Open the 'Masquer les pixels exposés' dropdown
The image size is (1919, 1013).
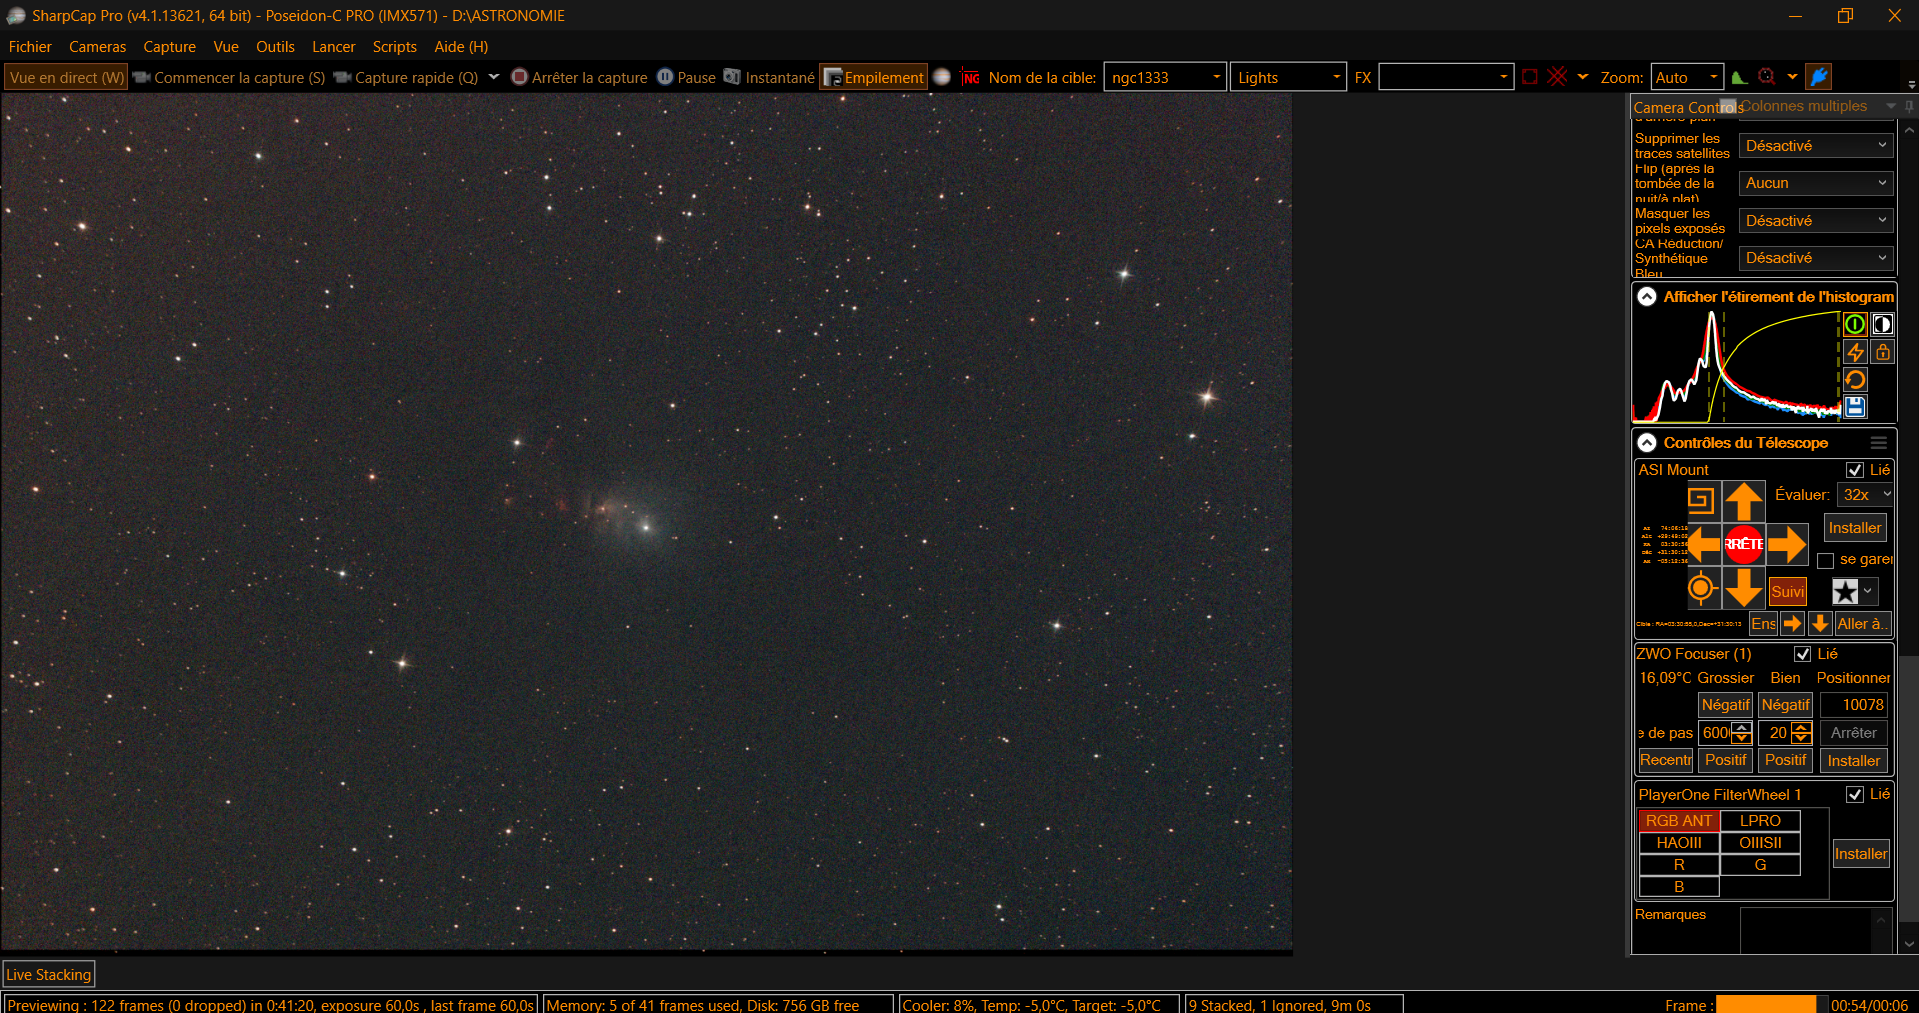click(x=1816, y=221)
